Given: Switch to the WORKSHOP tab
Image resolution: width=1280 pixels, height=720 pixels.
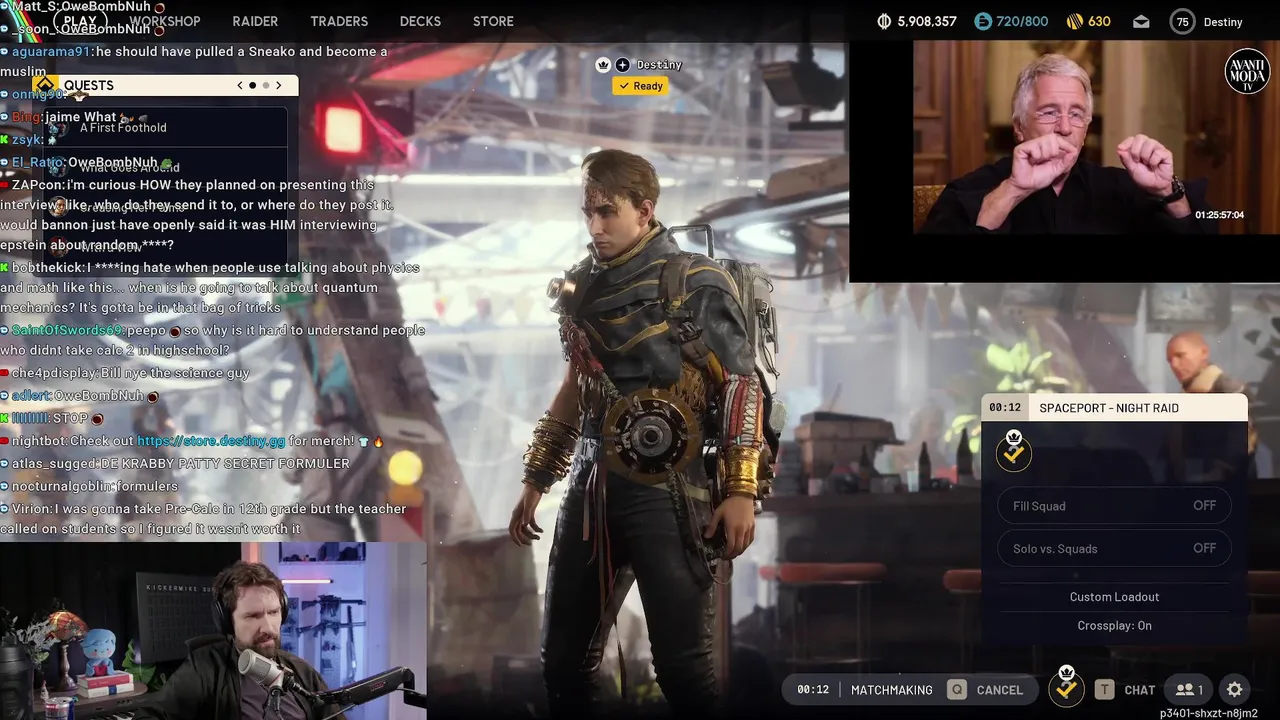Looking at the screenshot, I should 164,21.
